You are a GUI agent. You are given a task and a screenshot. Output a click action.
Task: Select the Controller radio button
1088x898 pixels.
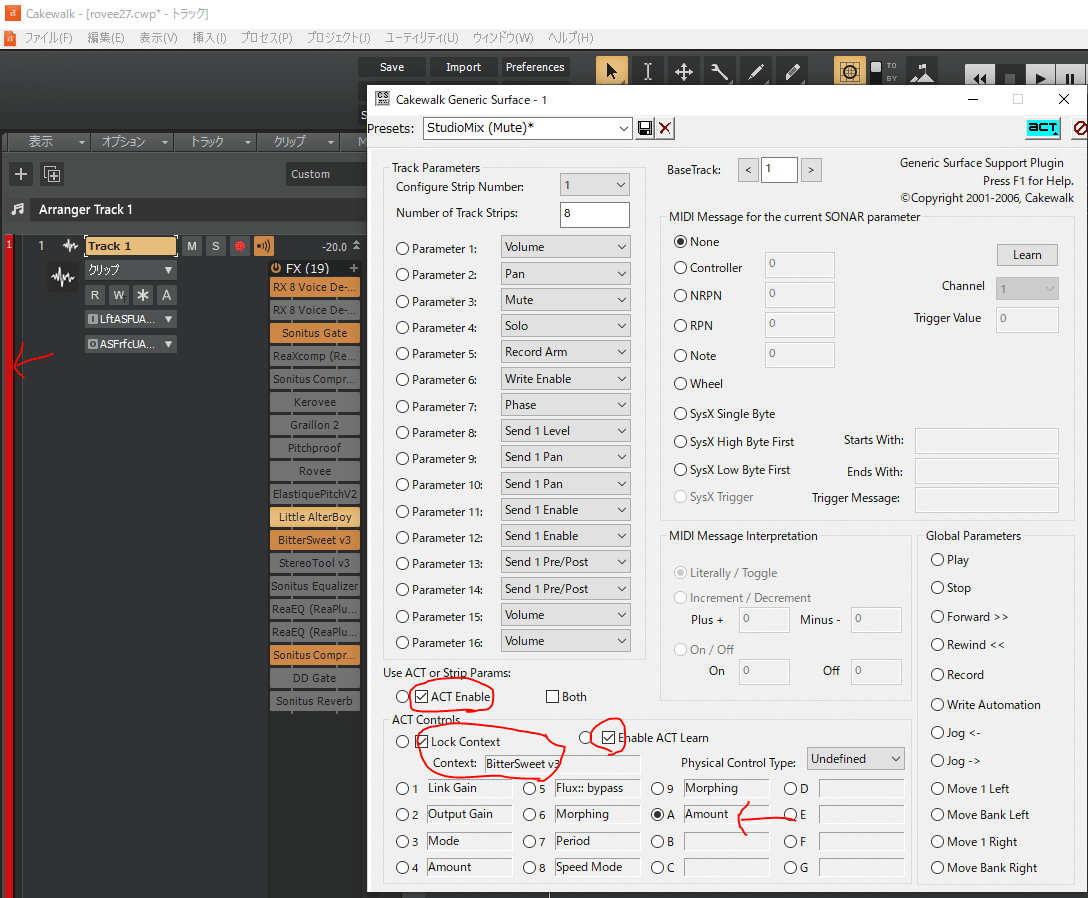click(681, 268)
